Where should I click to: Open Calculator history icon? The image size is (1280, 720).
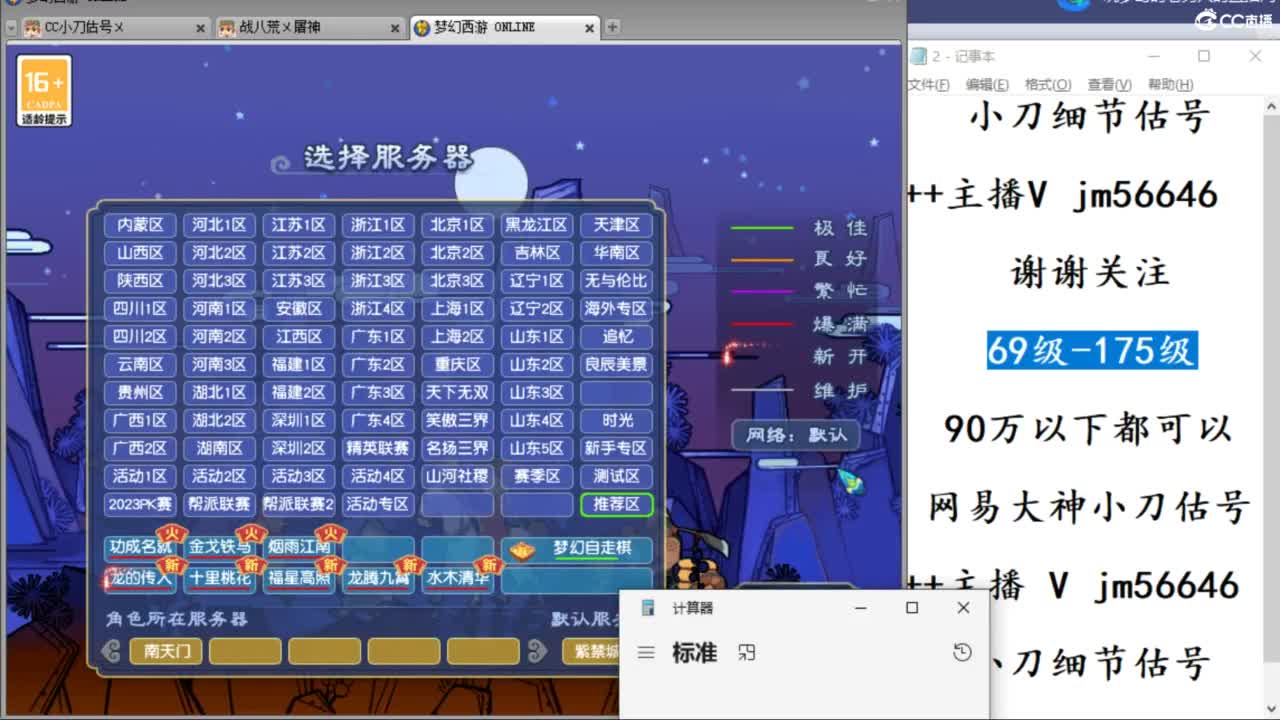pos(962,653)
